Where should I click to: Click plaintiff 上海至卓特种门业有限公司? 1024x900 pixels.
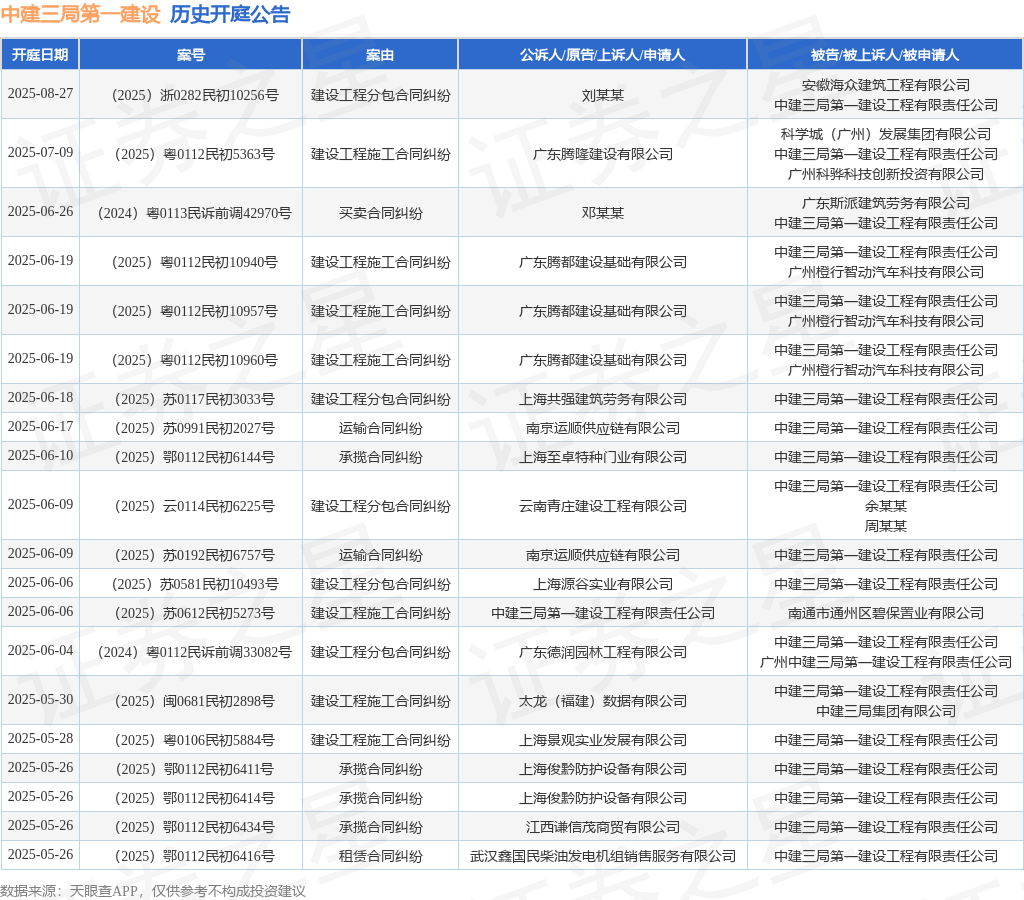coord(603,457)
